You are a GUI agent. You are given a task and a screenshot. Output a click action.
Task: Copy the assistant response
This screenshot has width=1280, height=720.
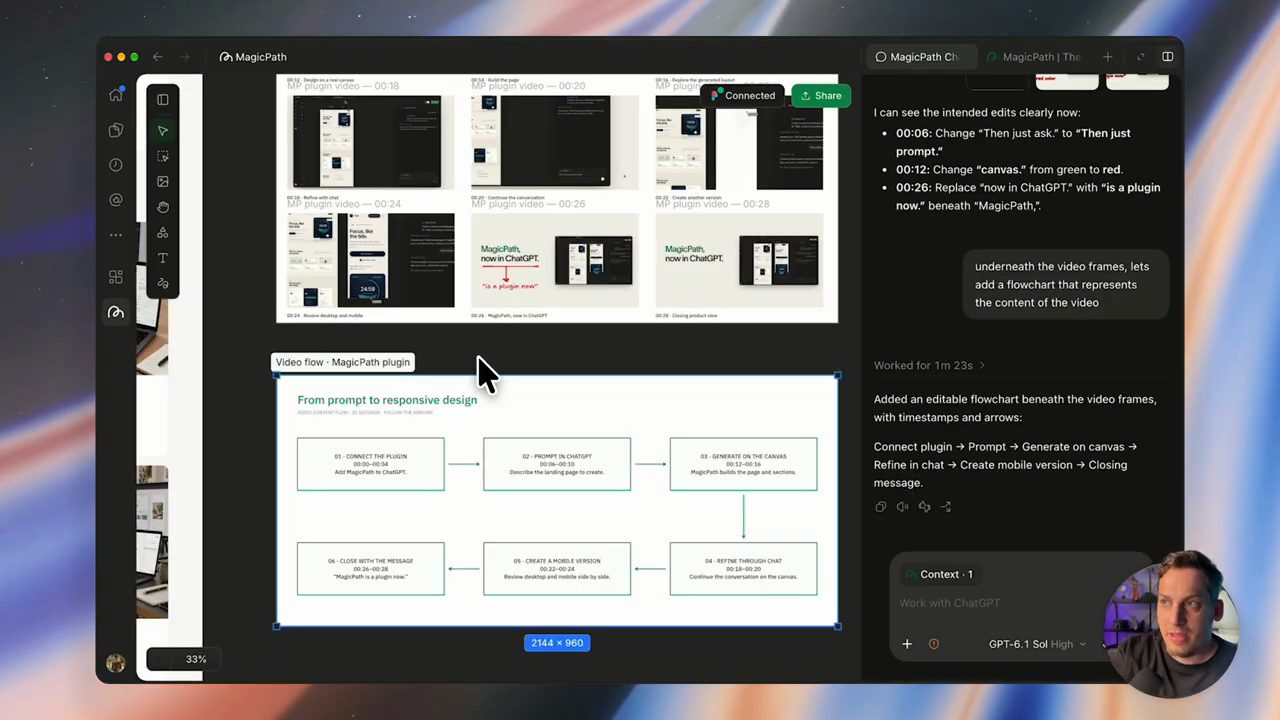(x=880, y=507)
